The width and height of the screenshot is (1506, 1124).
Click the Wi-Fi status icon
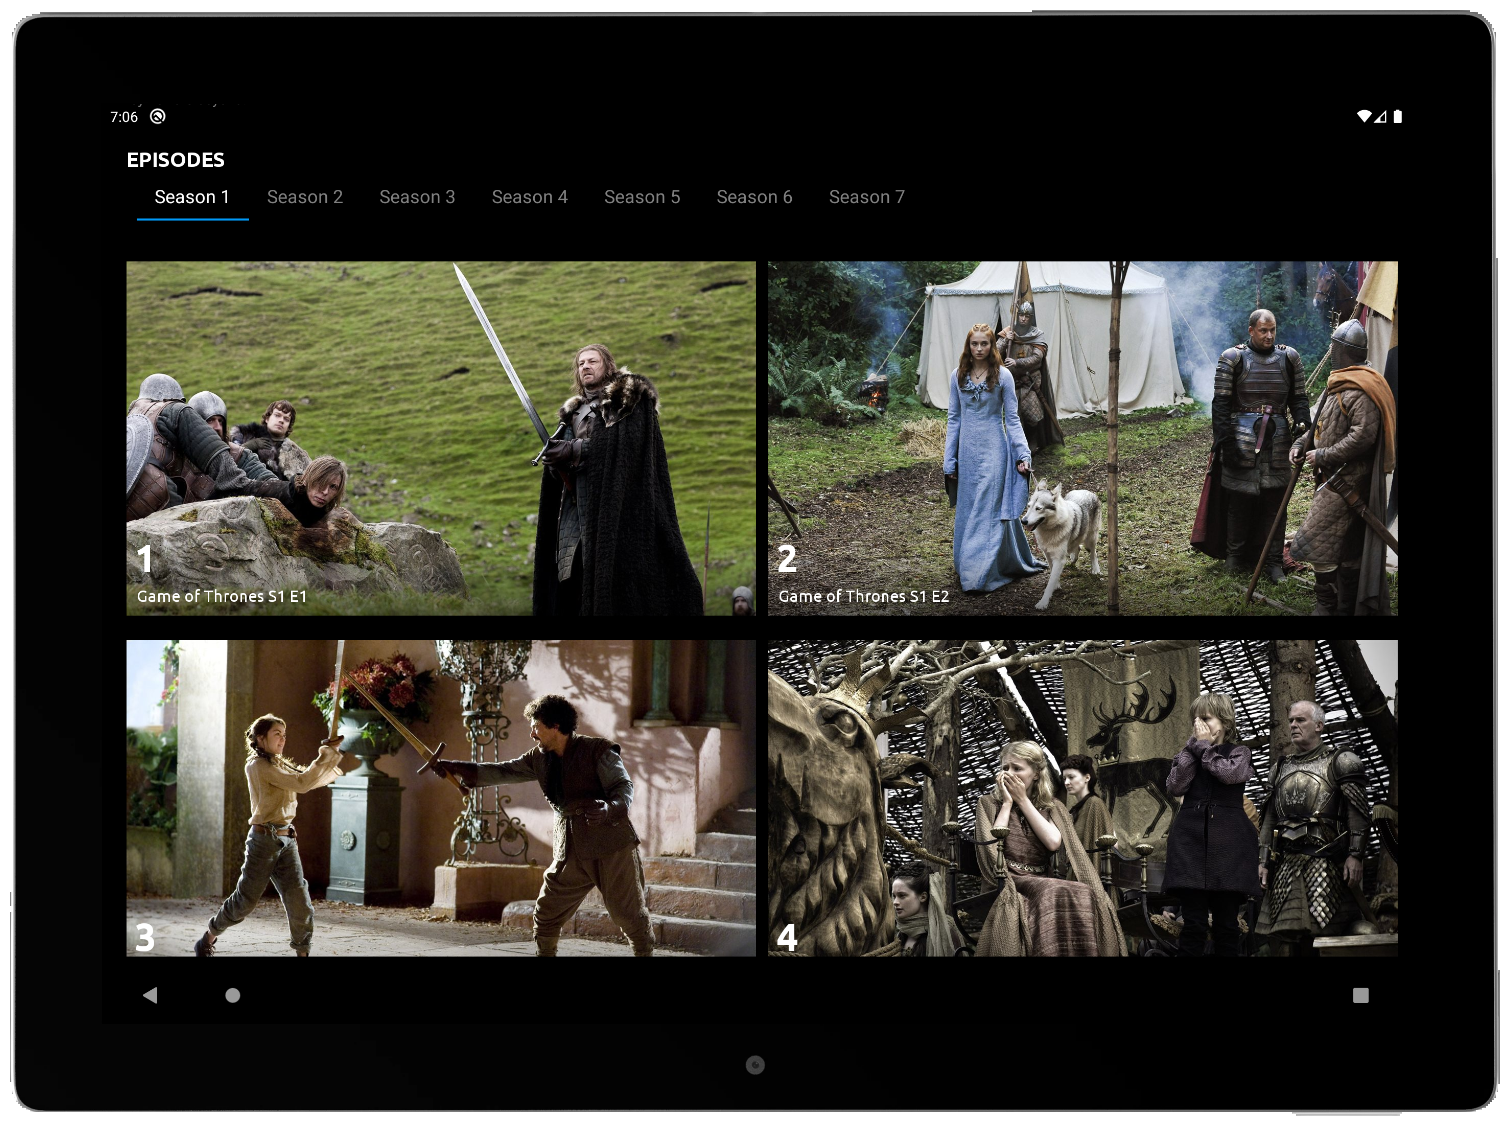[1364, 117]
